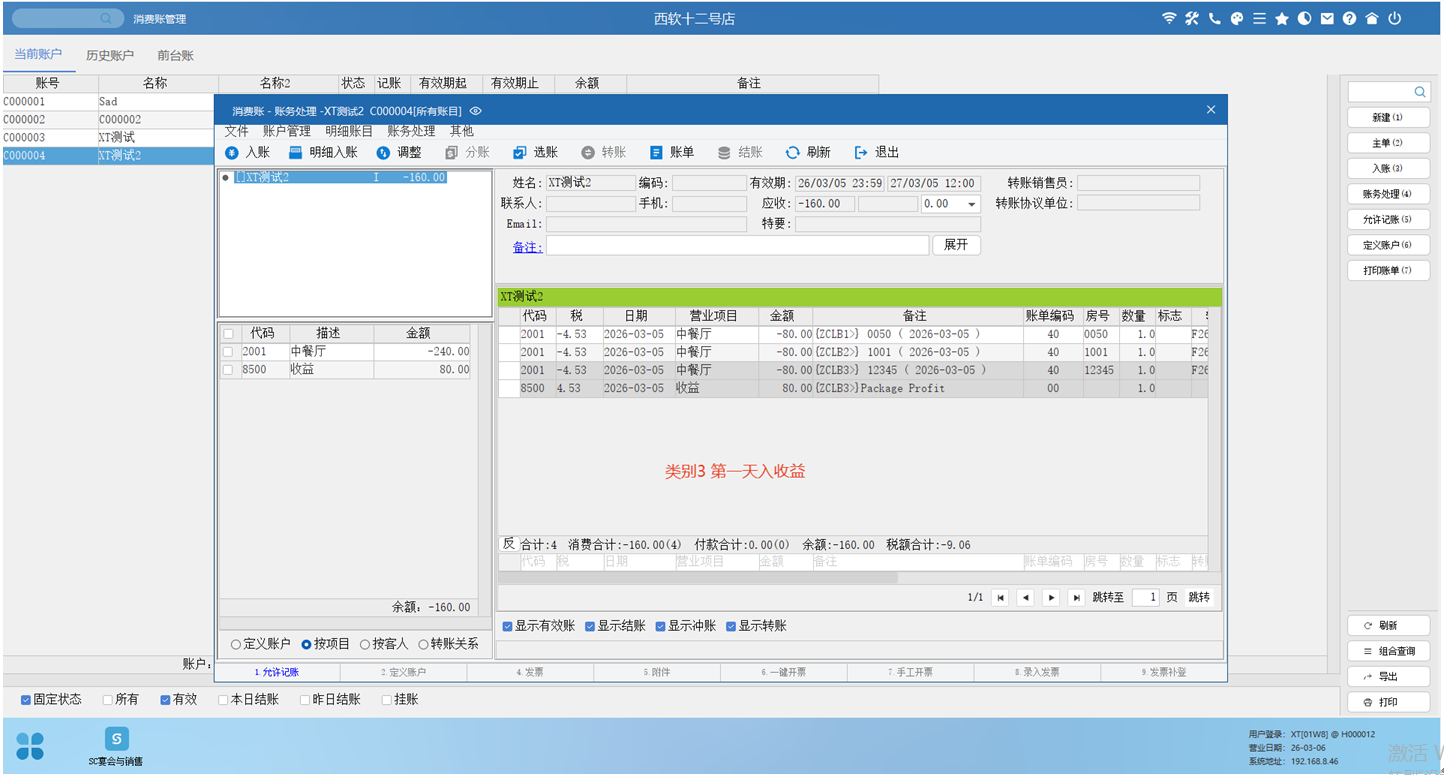Click the Wi-Fi network status icon
Viewport: 1444px width, 775px height.
tap(1169, 19)
